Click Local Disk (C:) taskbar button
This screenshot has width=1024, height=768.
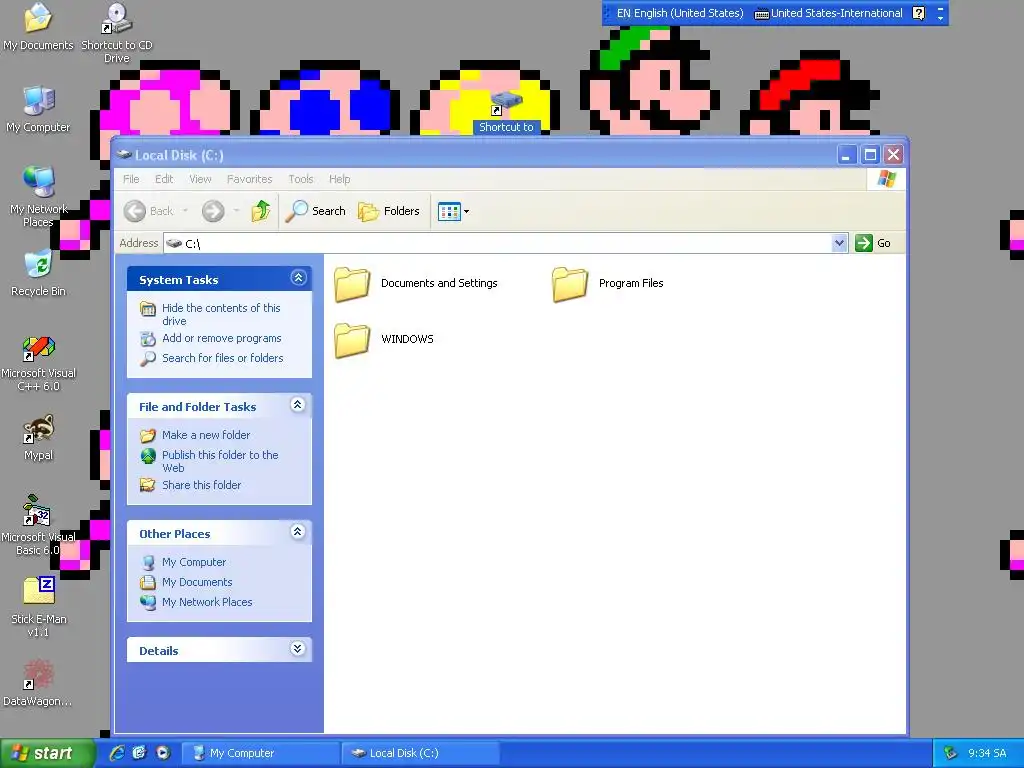(x=421, y=754)
